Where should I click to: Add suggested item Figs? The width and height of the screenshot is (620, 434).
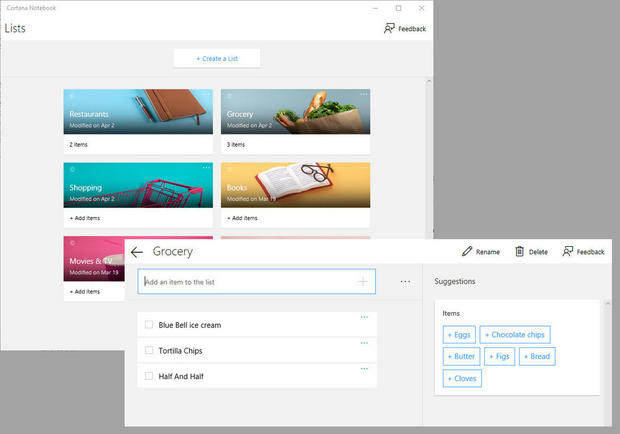499,357
